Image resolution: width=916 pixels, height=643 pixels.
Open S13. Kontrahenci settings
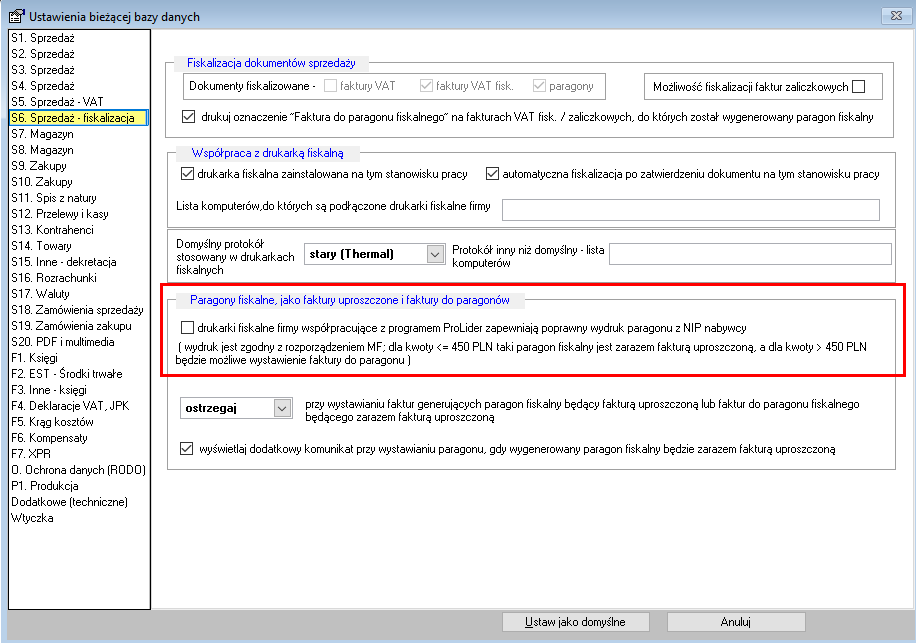pos(79,230)
